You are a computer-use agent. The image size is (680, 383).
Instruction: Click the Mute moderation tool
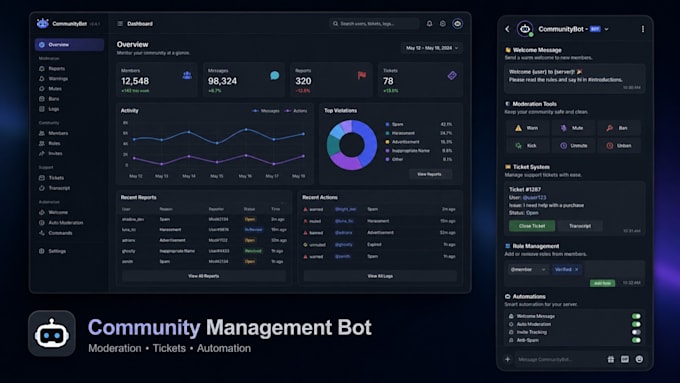coord(573,128)
